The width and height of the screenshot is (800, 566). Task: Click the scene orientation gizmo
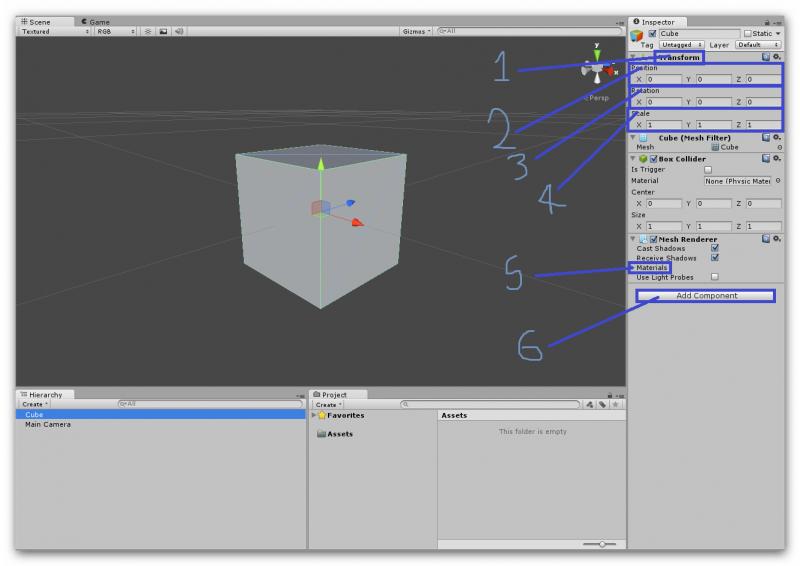(x=598, y=67)
